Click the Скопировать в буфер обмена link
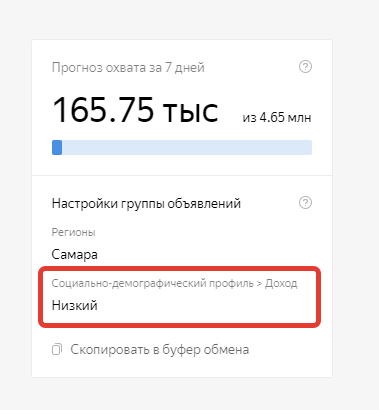 point(160,350)
